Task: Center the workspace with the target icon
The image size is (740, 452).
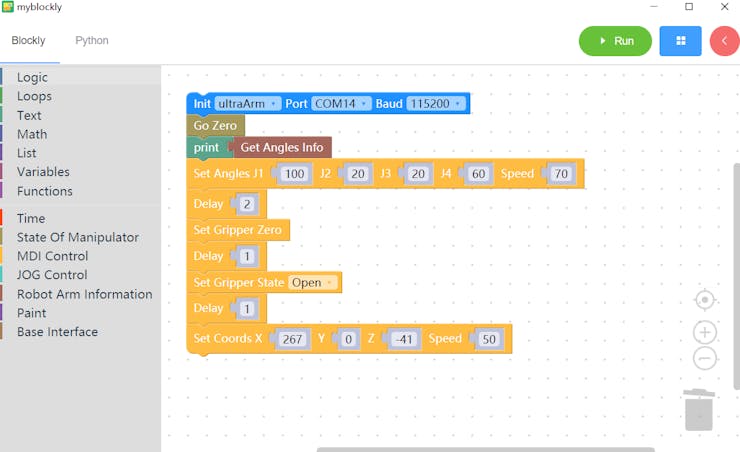Action: click(705, 300)
